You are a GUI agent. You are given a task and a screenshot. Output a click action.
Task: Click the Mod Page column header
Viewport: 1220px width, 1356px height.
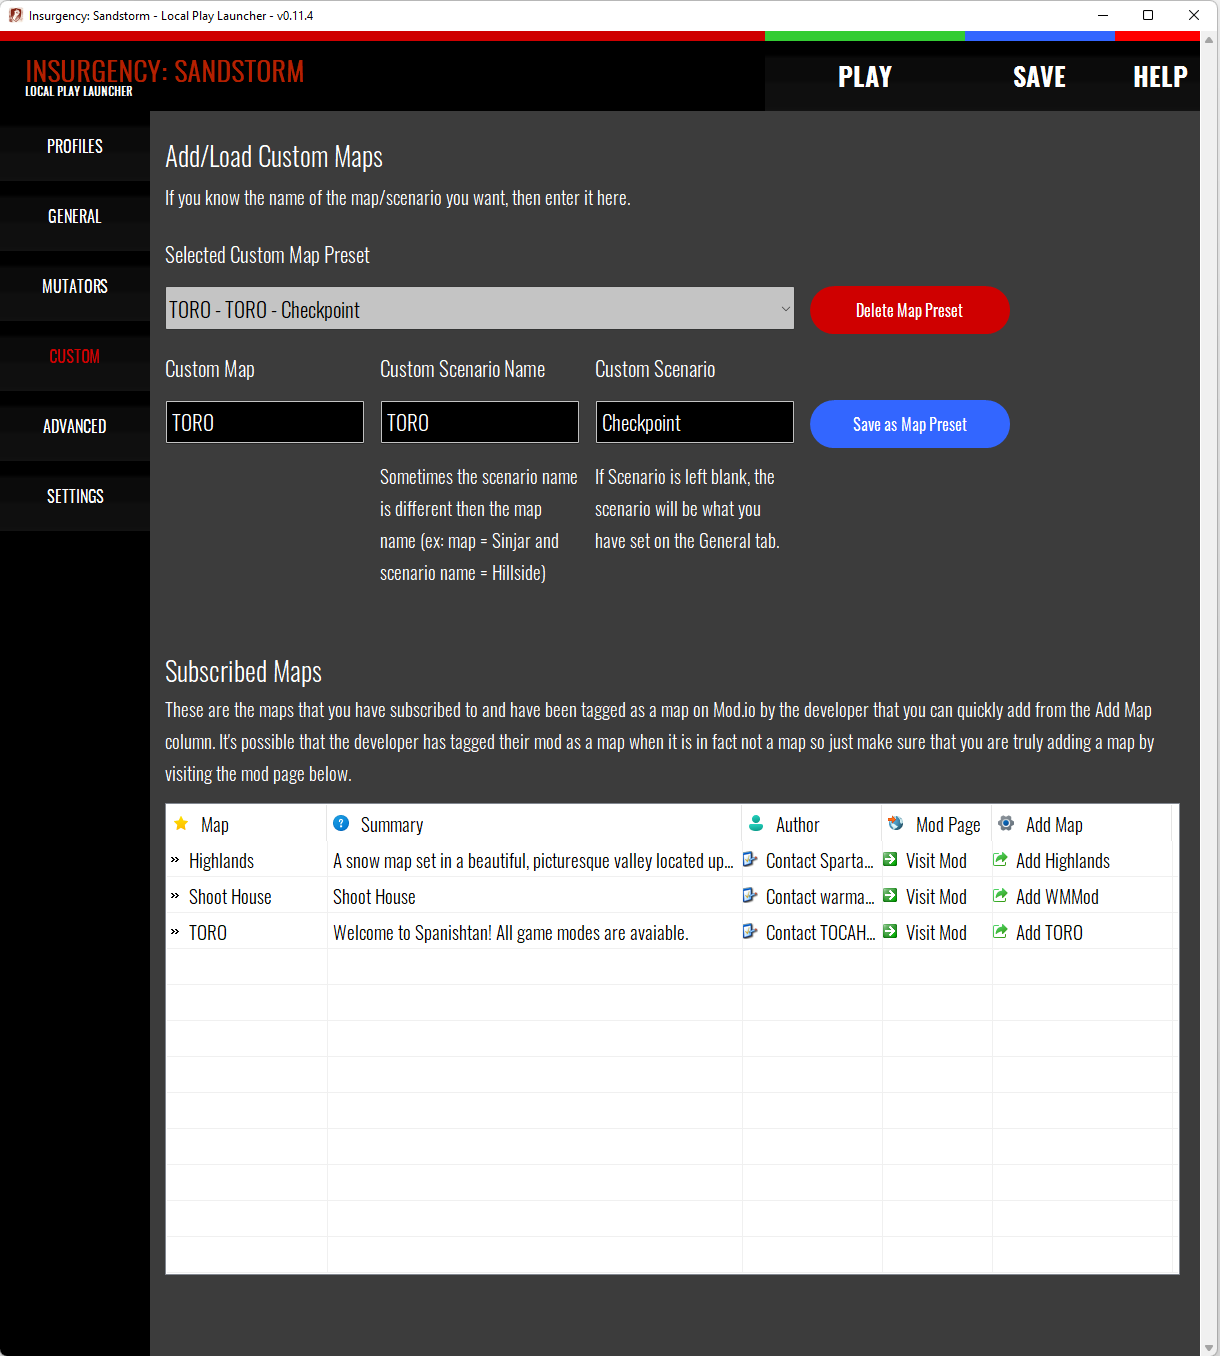[x=937, y=824]
